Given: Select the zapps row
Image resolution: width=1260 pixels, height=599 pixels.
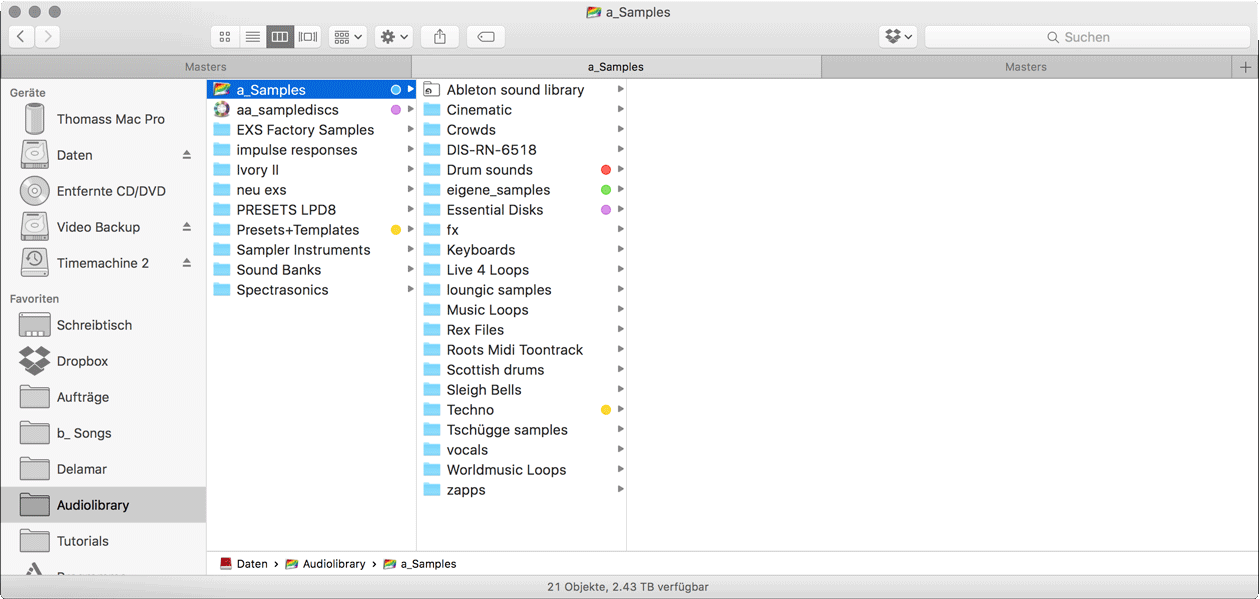Looking at the screenshot, I should pos(522,490).
